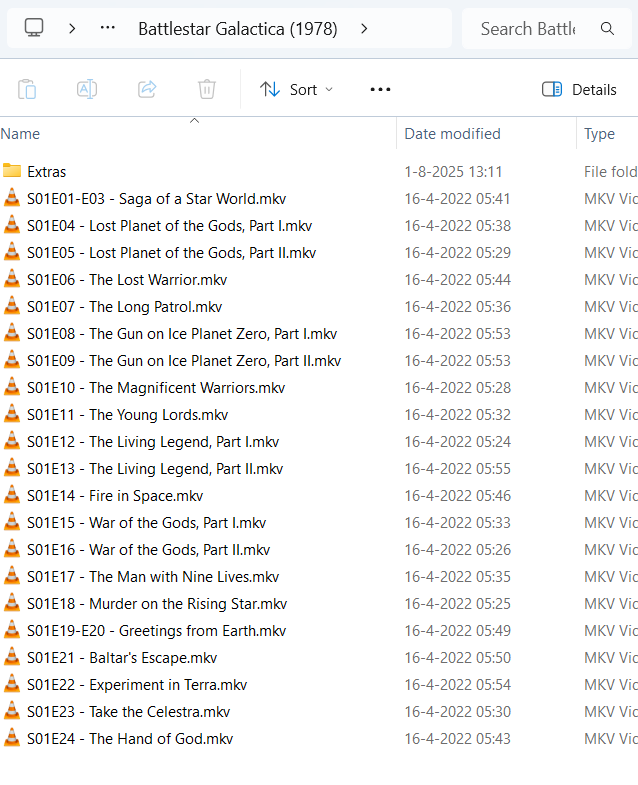Select the Extras folder icon

tap(12, 171)
